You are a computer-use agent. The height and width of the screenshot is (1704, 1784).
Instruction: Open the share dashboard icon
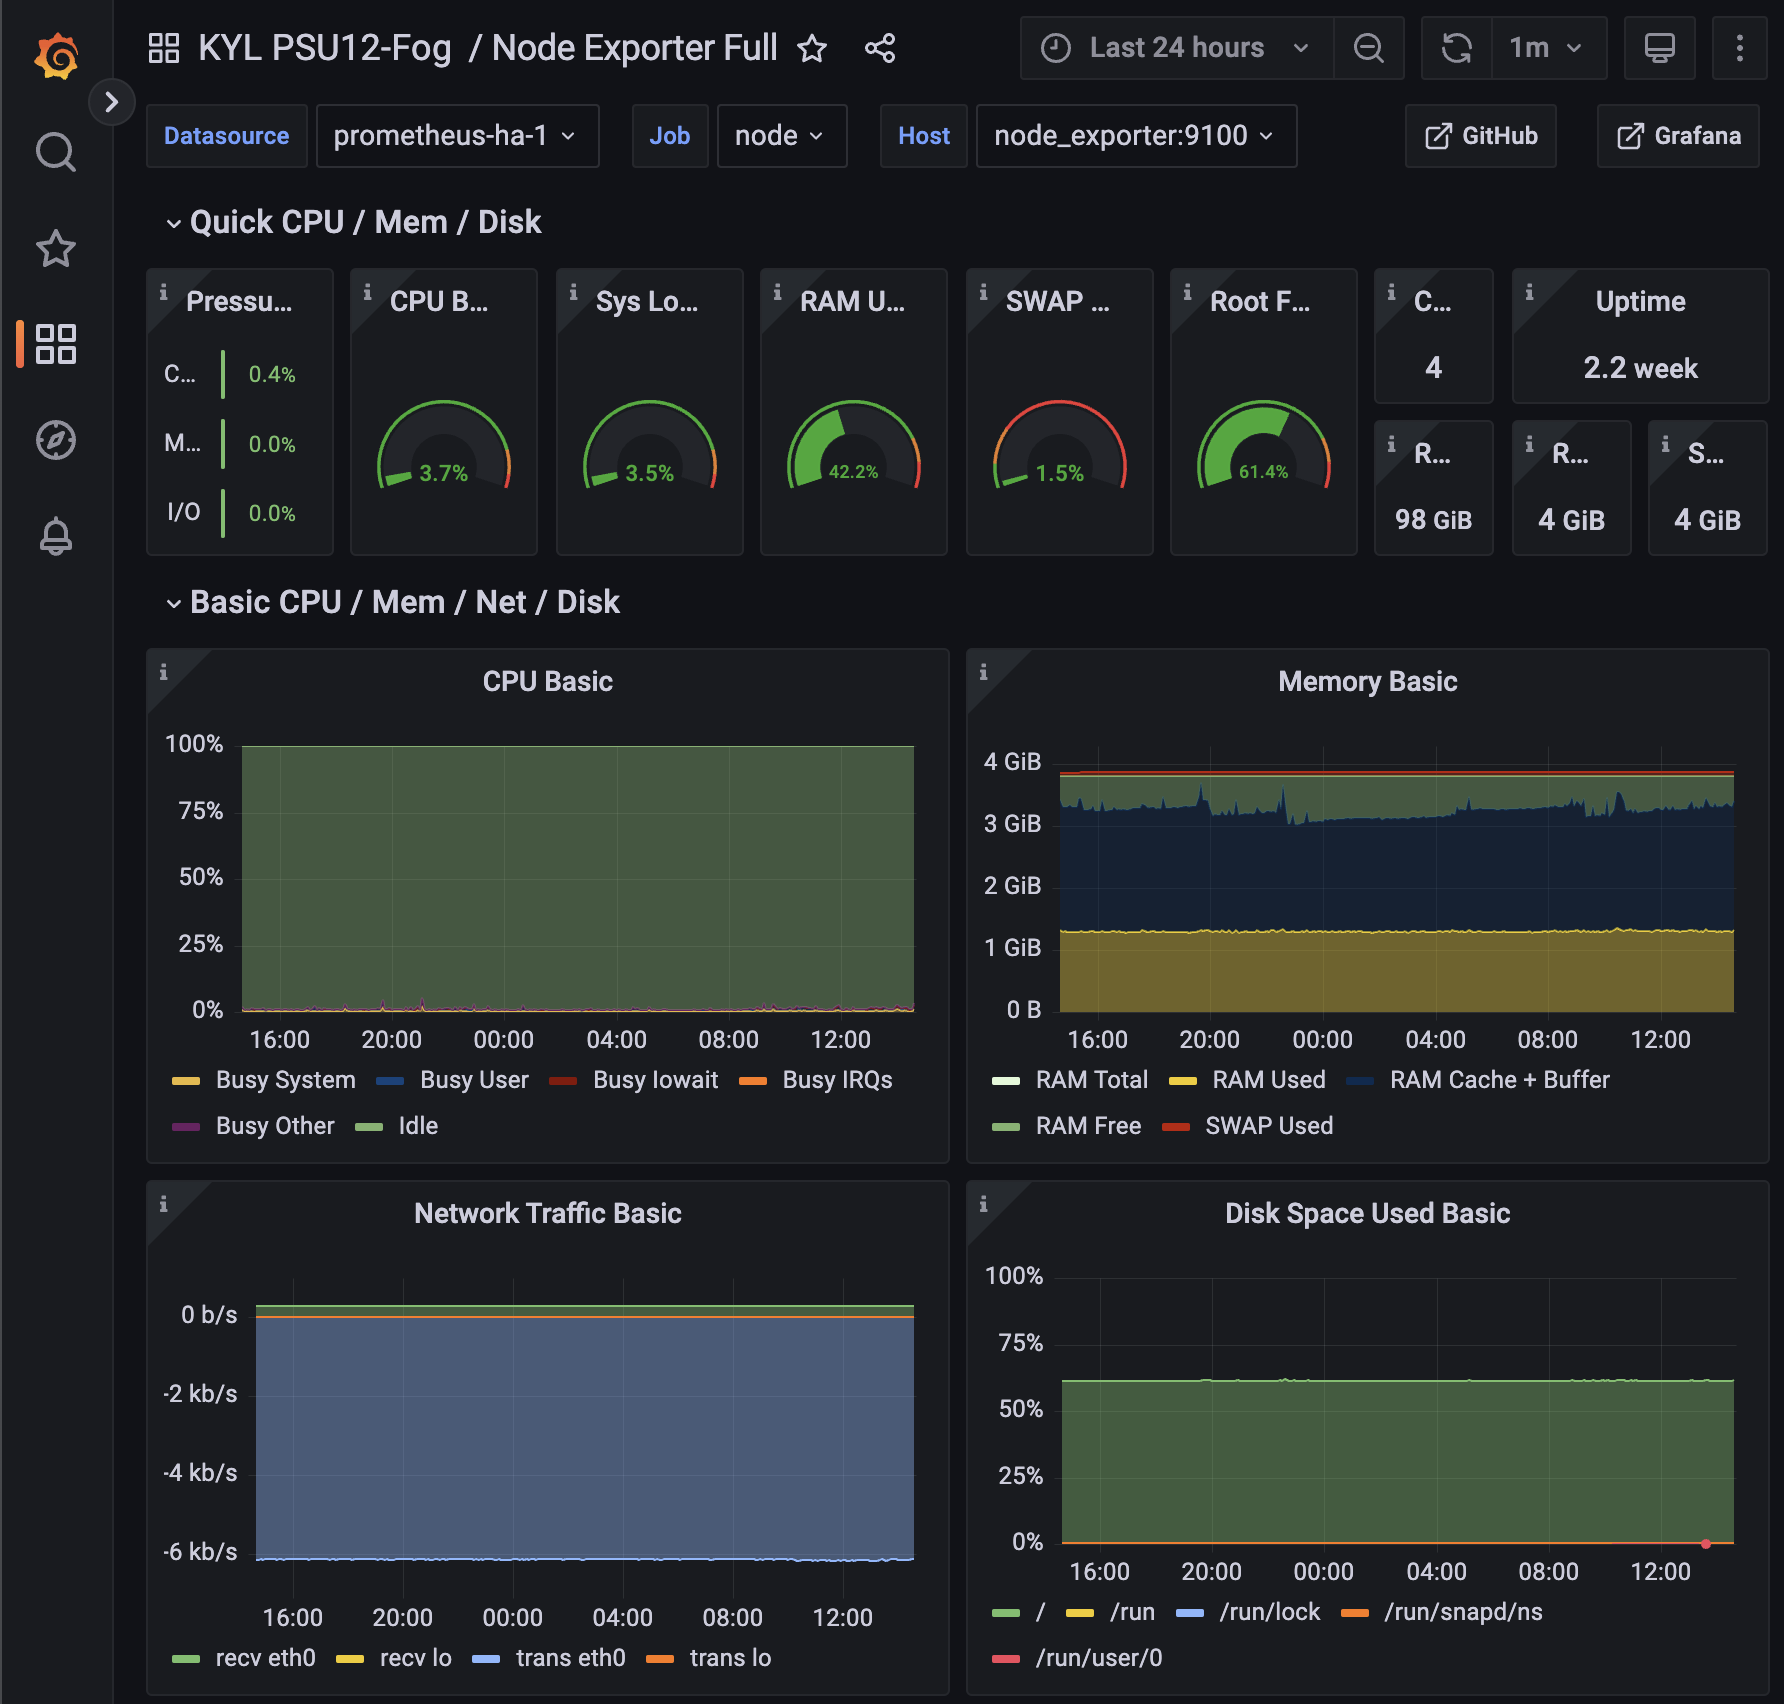click(x=879, y=48)
